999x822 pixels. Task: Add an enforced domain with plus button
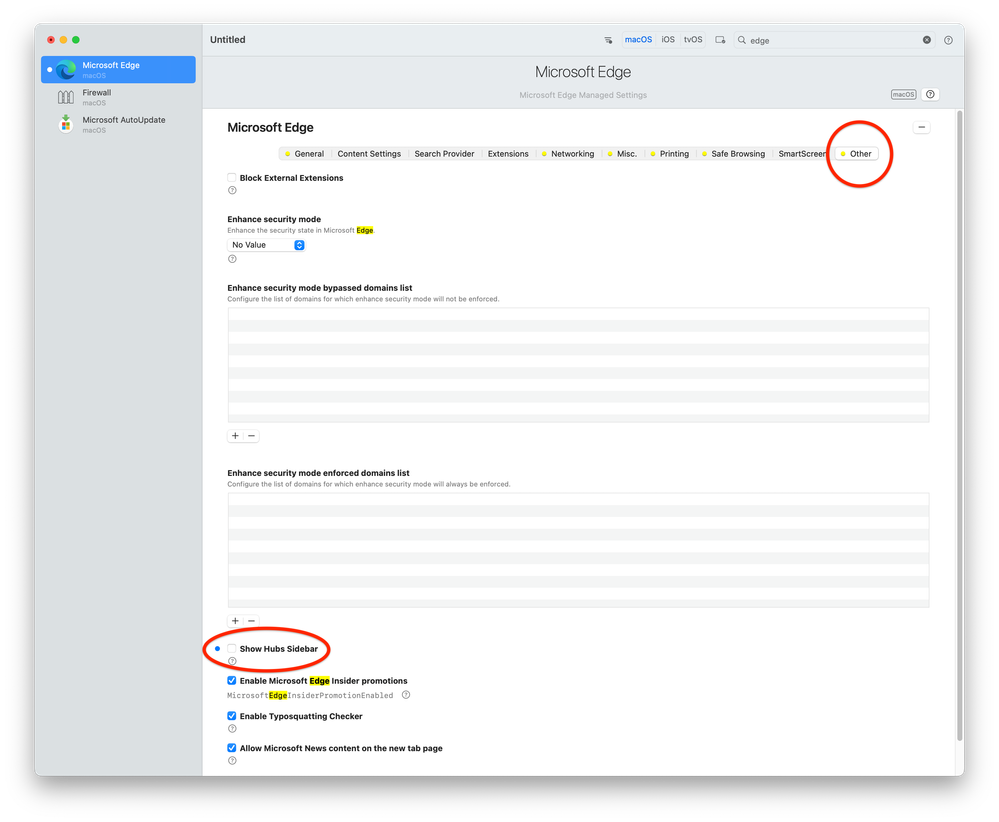[235, 621]
